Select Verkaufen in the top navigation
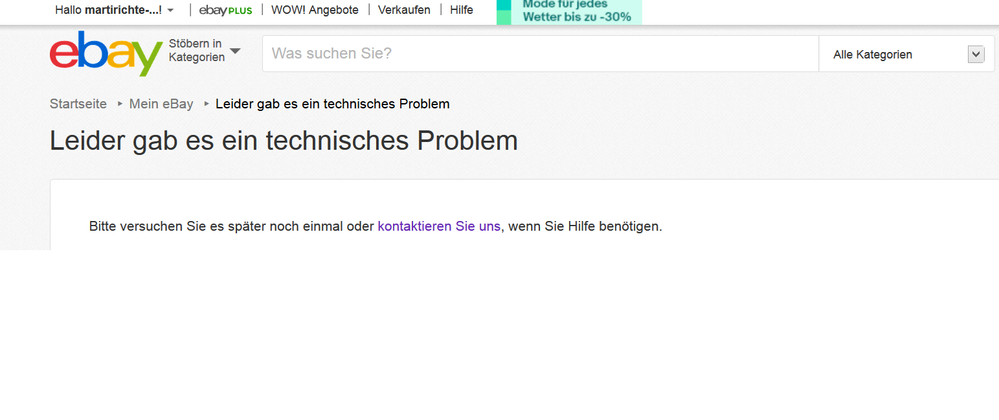The height and width of the screenshot is (420, 999). 404,10
